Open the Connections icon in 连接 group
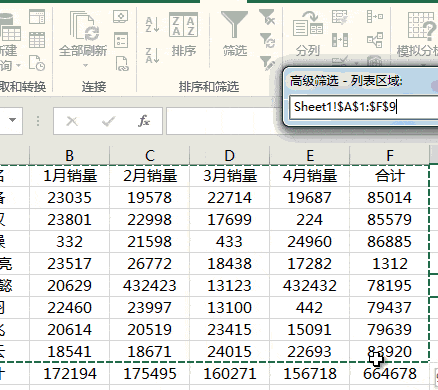Viewport: 438px width, 390px height. [121, 16]
